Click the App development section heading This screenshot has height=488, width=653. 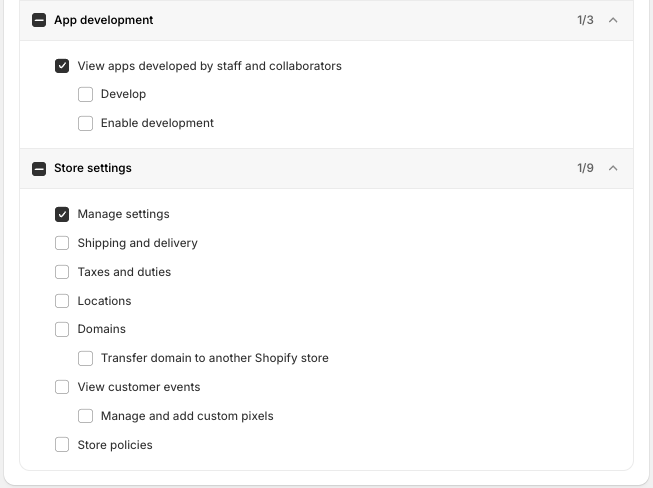point(104,20)
